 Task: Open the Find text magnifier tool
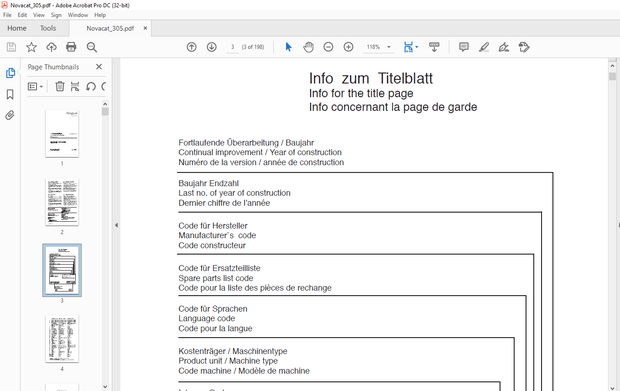point(92,47)
